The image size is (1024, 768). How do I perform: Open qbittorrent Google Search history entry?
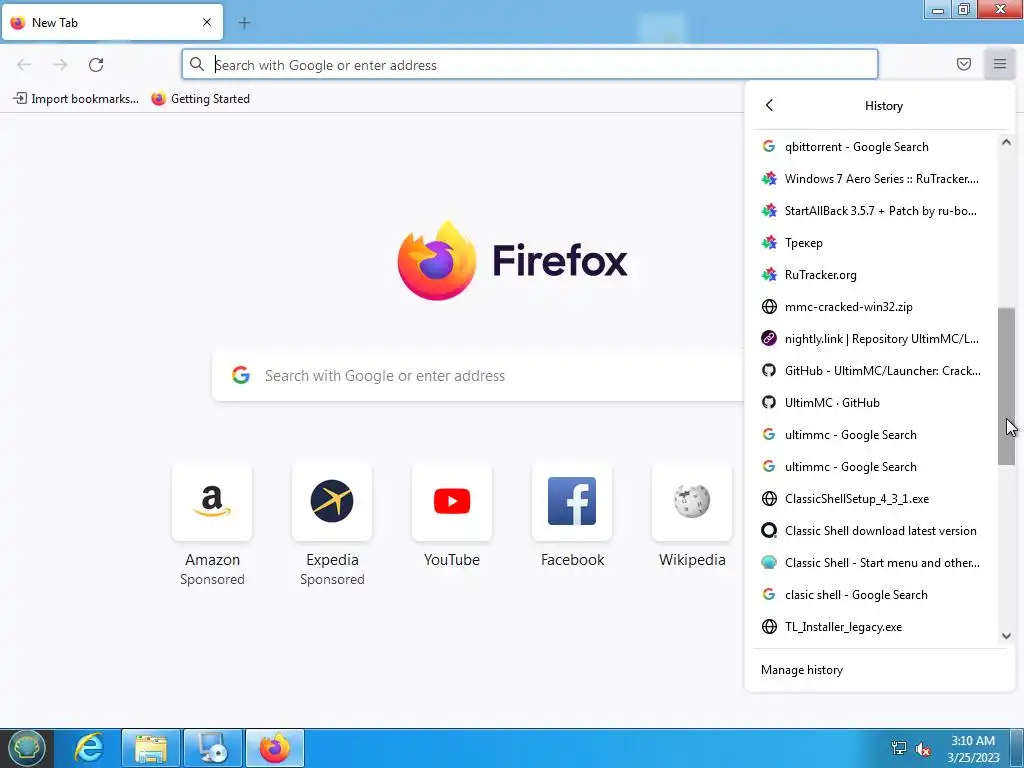point(874,147)
